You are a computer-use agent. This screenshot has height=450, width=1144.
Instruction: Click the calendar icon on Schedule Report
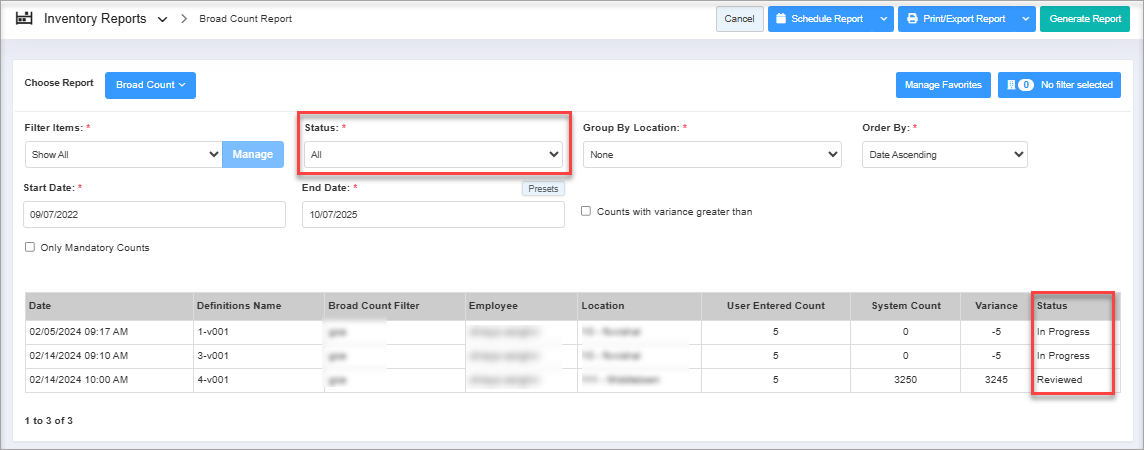[x=781, y=19]
